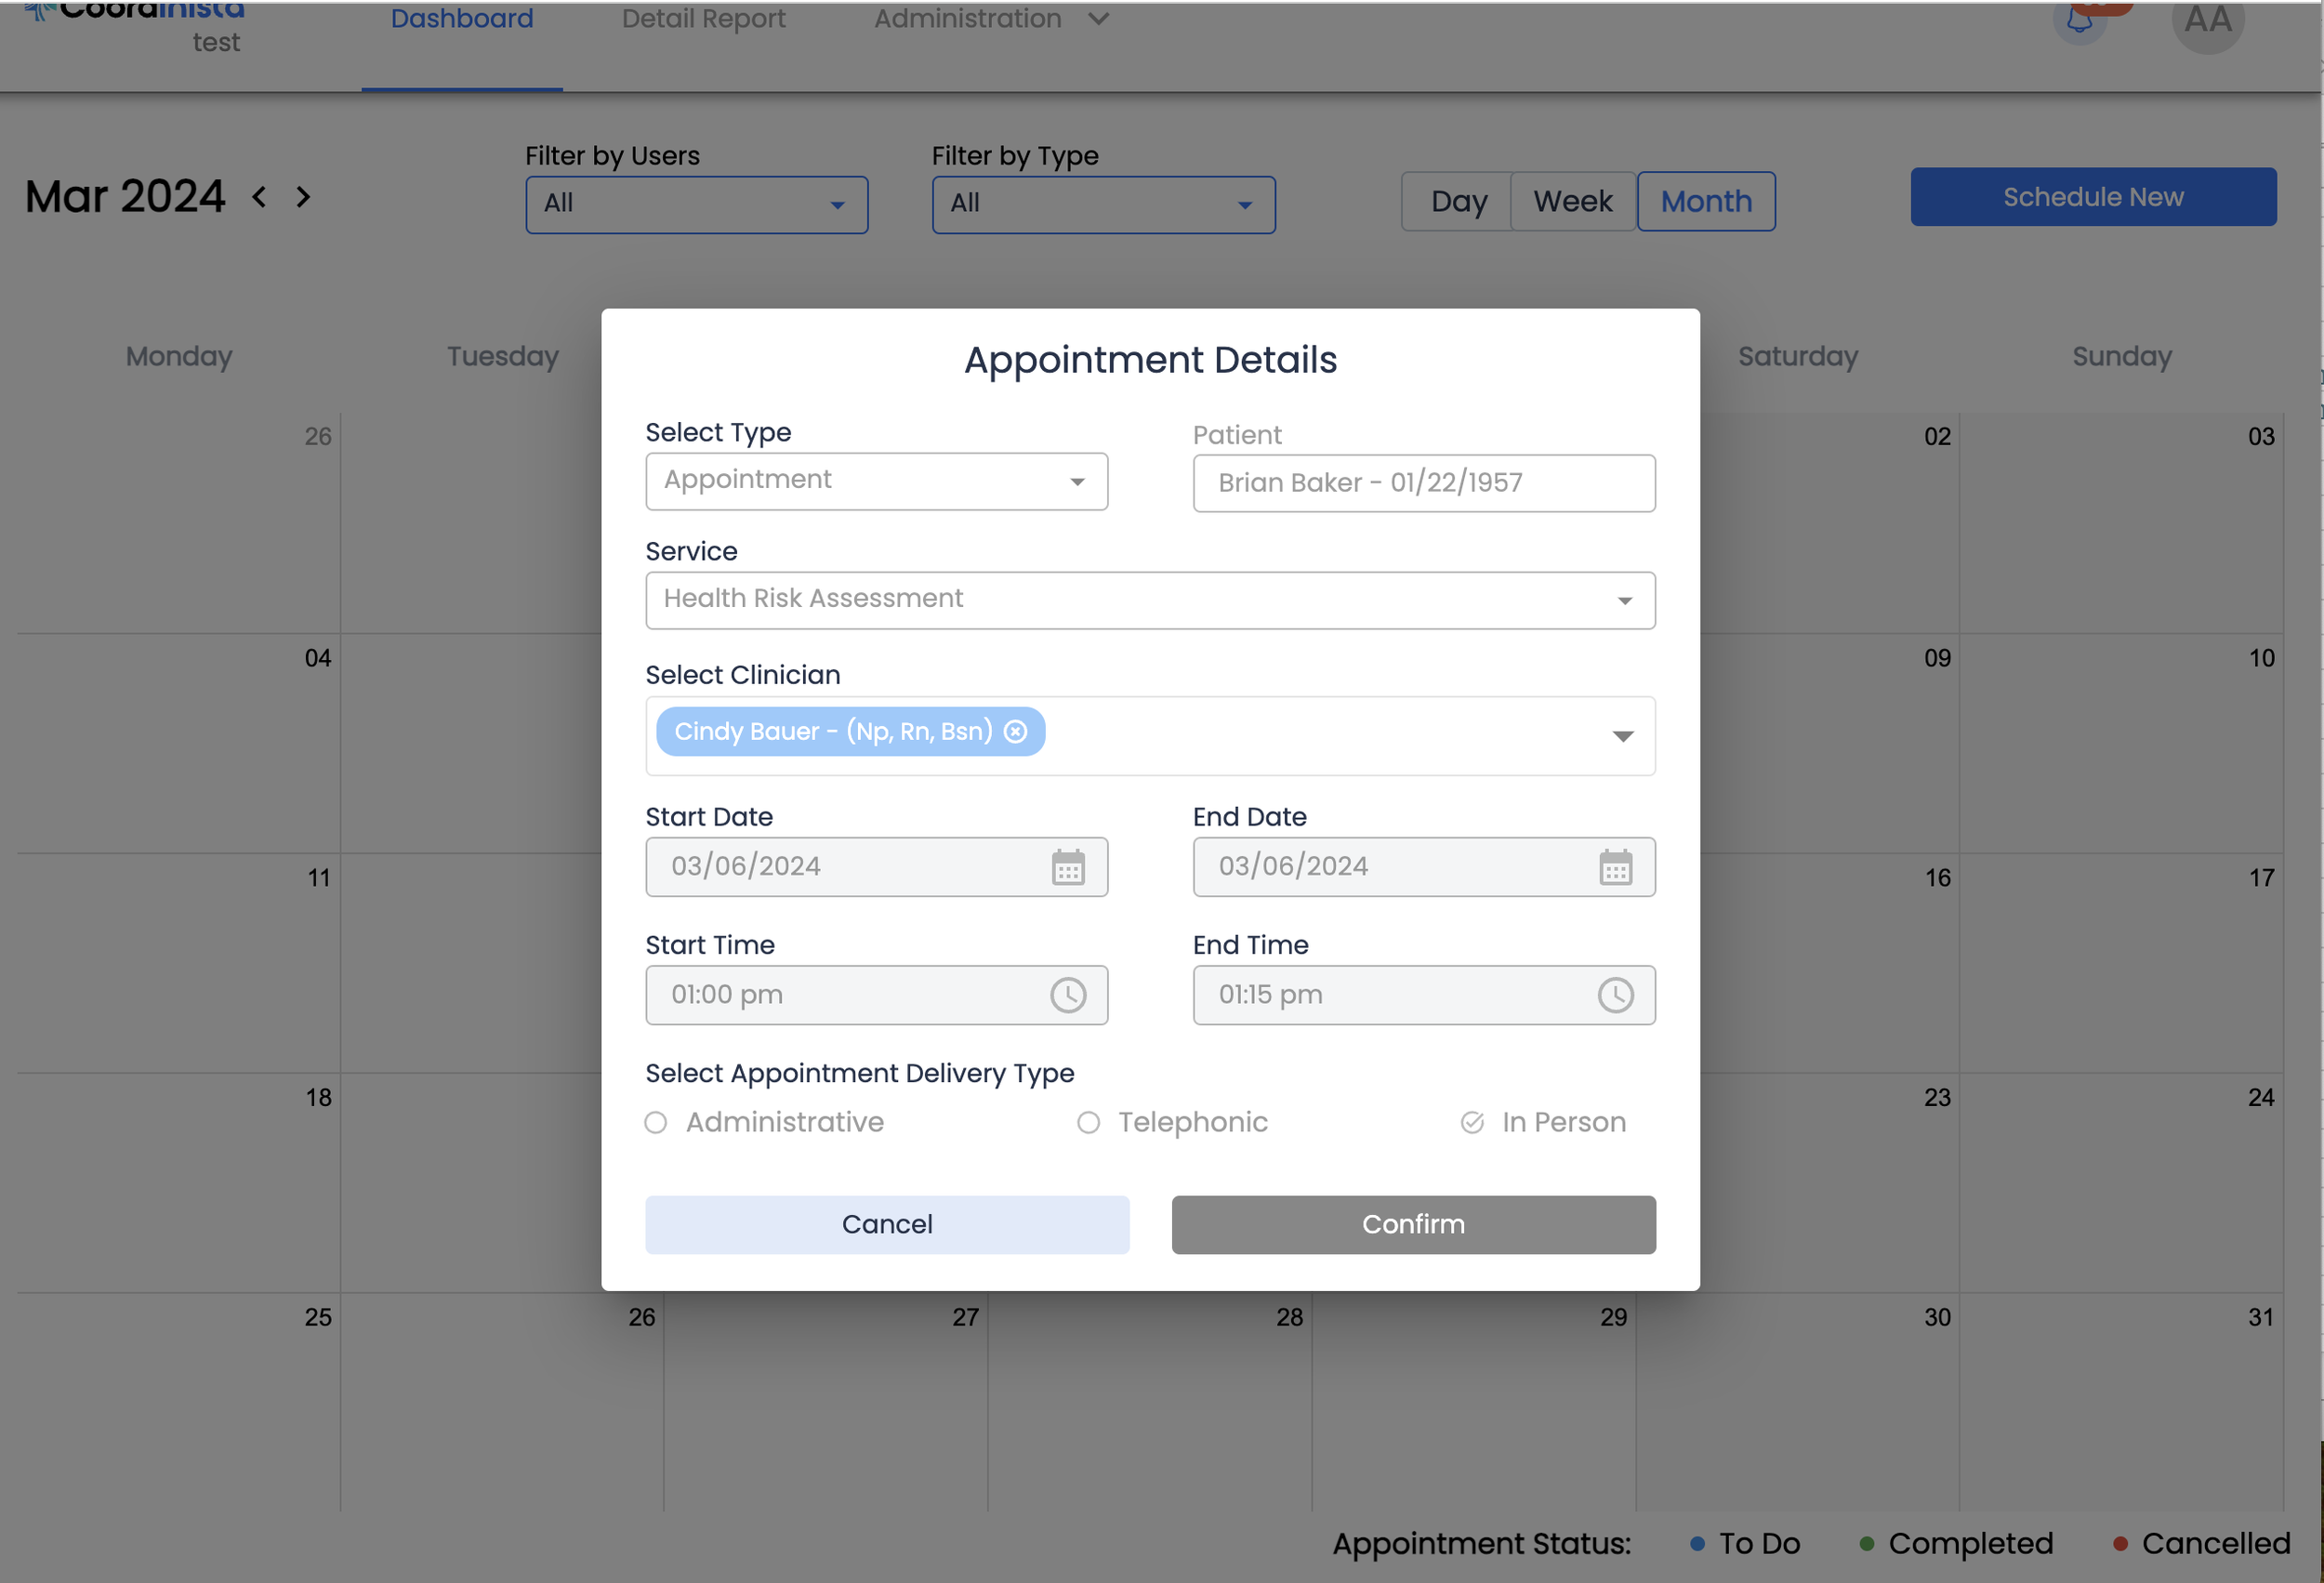The image size is (2324, 1583).
Task: Expand the Select Clinician dropdown arrow
Action: (1622, 736)
